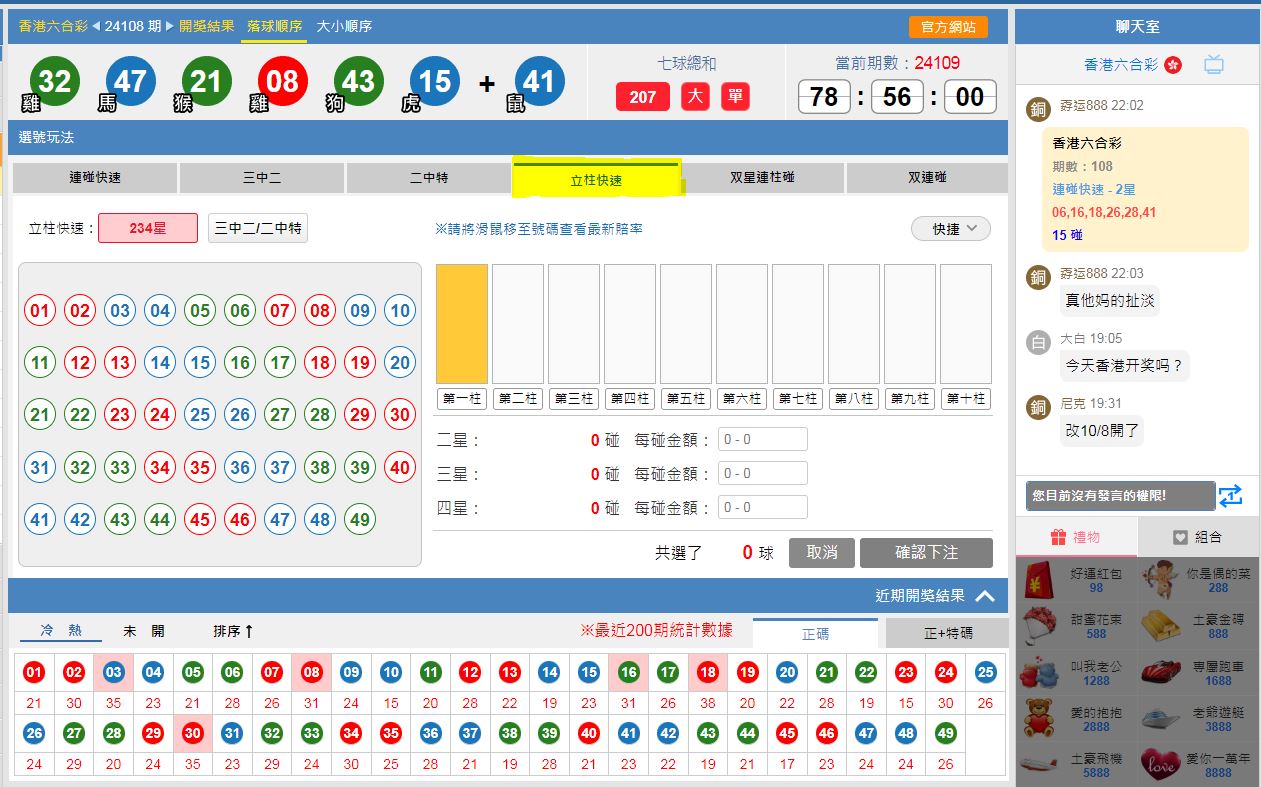
Task: Pick number 17 in the selection grid
Action: point(280,362)
